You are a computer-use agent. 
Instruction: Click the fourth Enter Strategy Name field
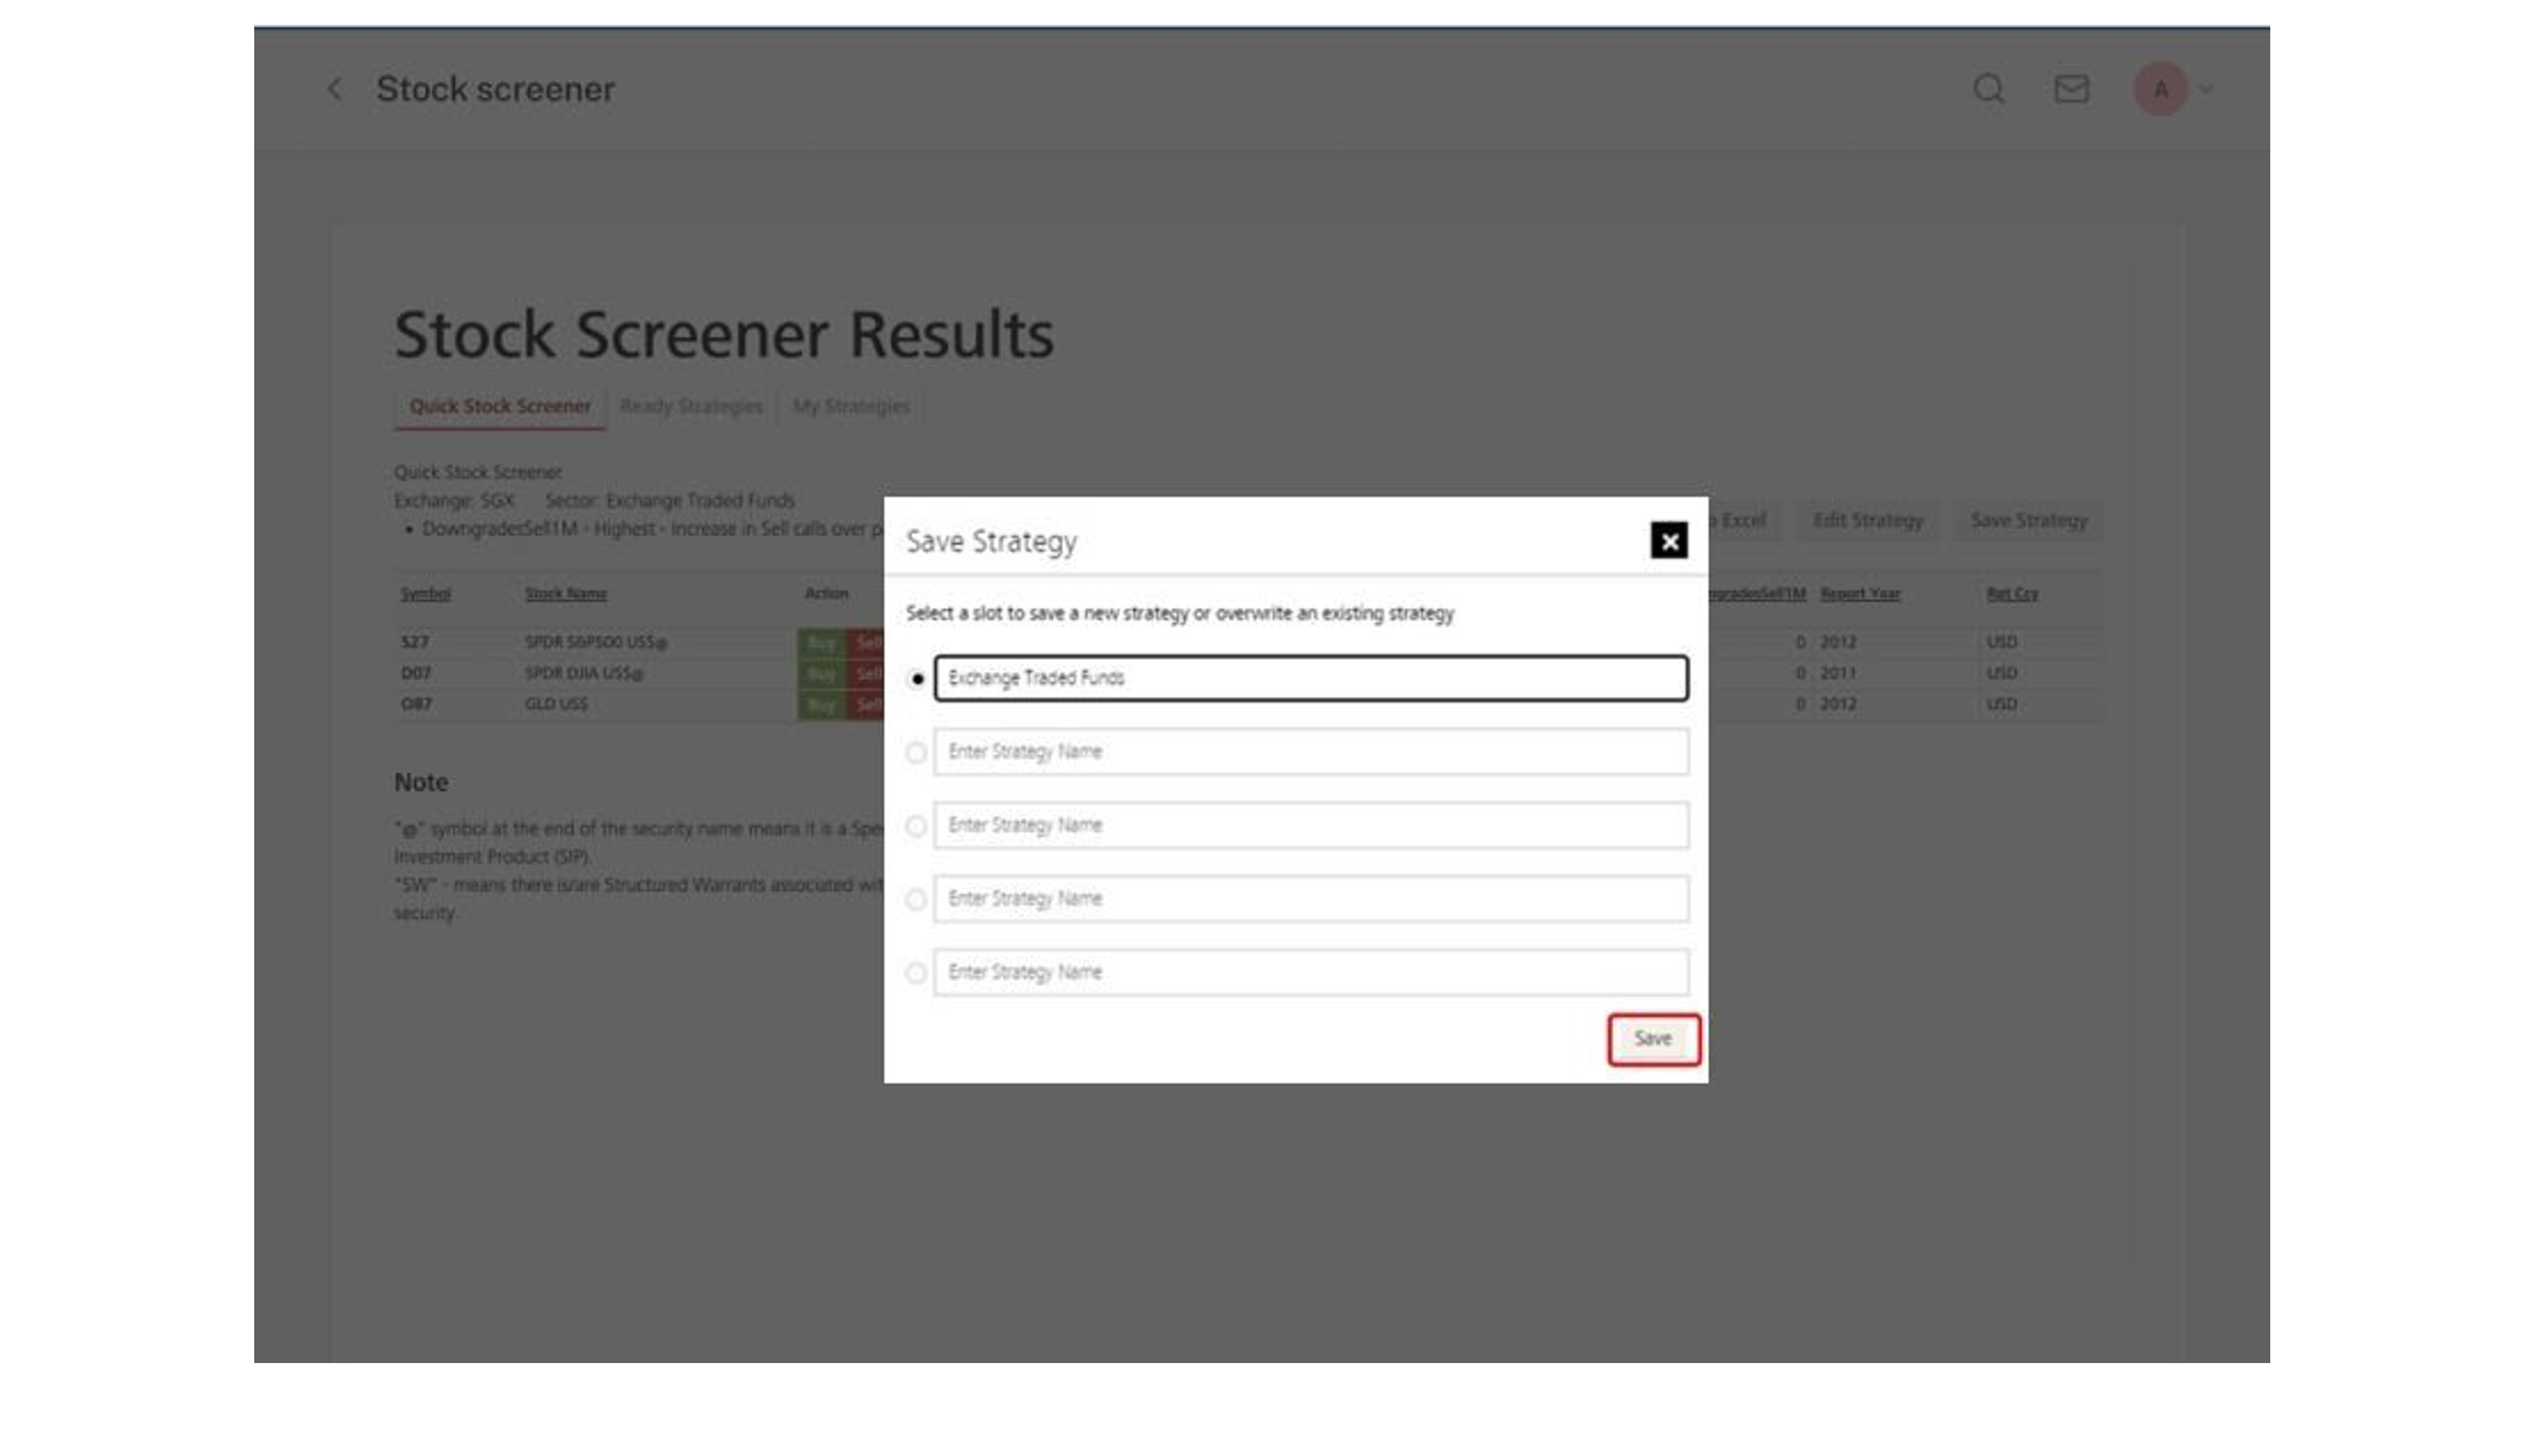[1311, 899]
